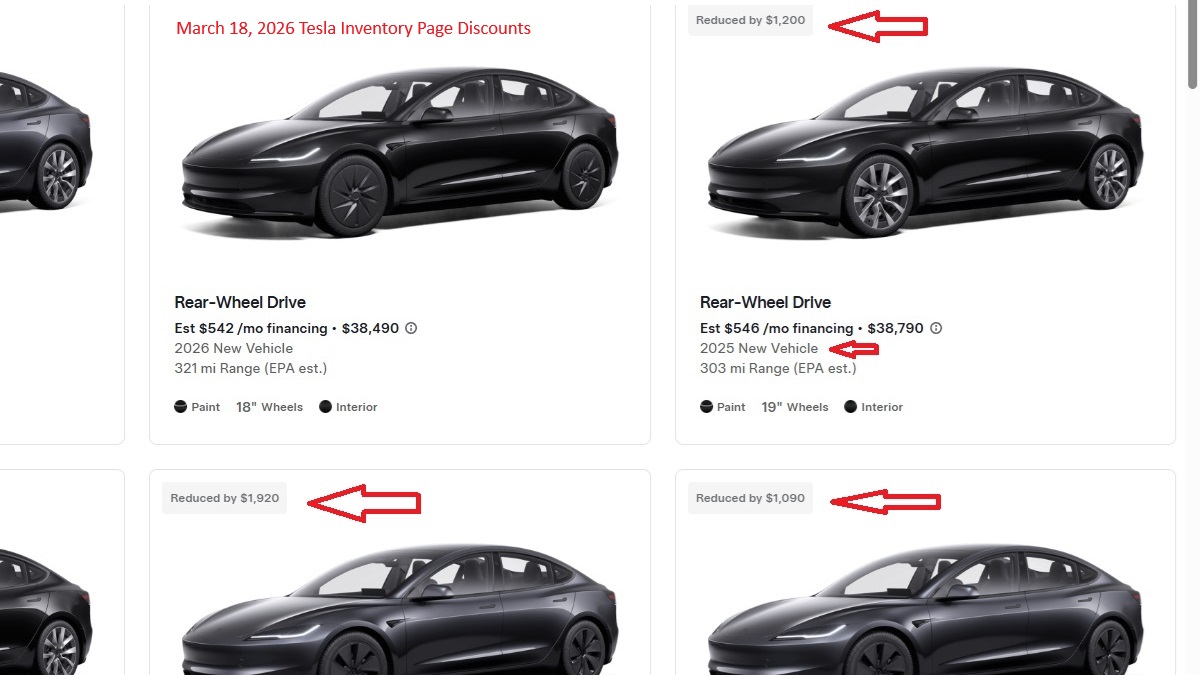Screen dimensions: 1200x675
Task: Click the Interior color dot on the 2026 vehicle
Action: (323, 406)
